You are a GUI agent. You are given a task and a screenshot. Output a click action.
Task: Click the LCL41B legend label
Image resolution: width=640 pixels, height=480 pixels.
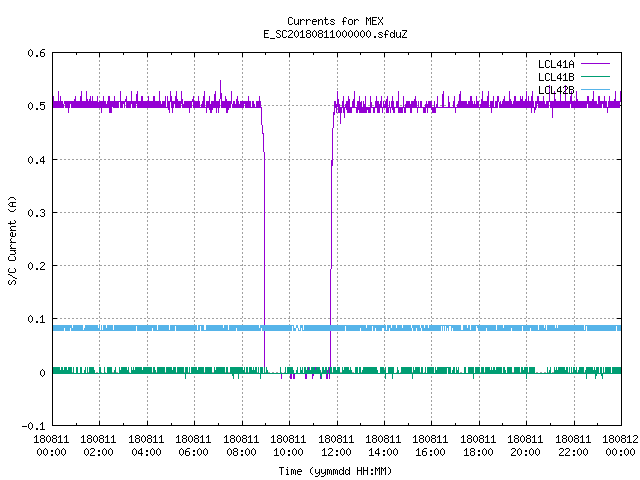point(556,77)
